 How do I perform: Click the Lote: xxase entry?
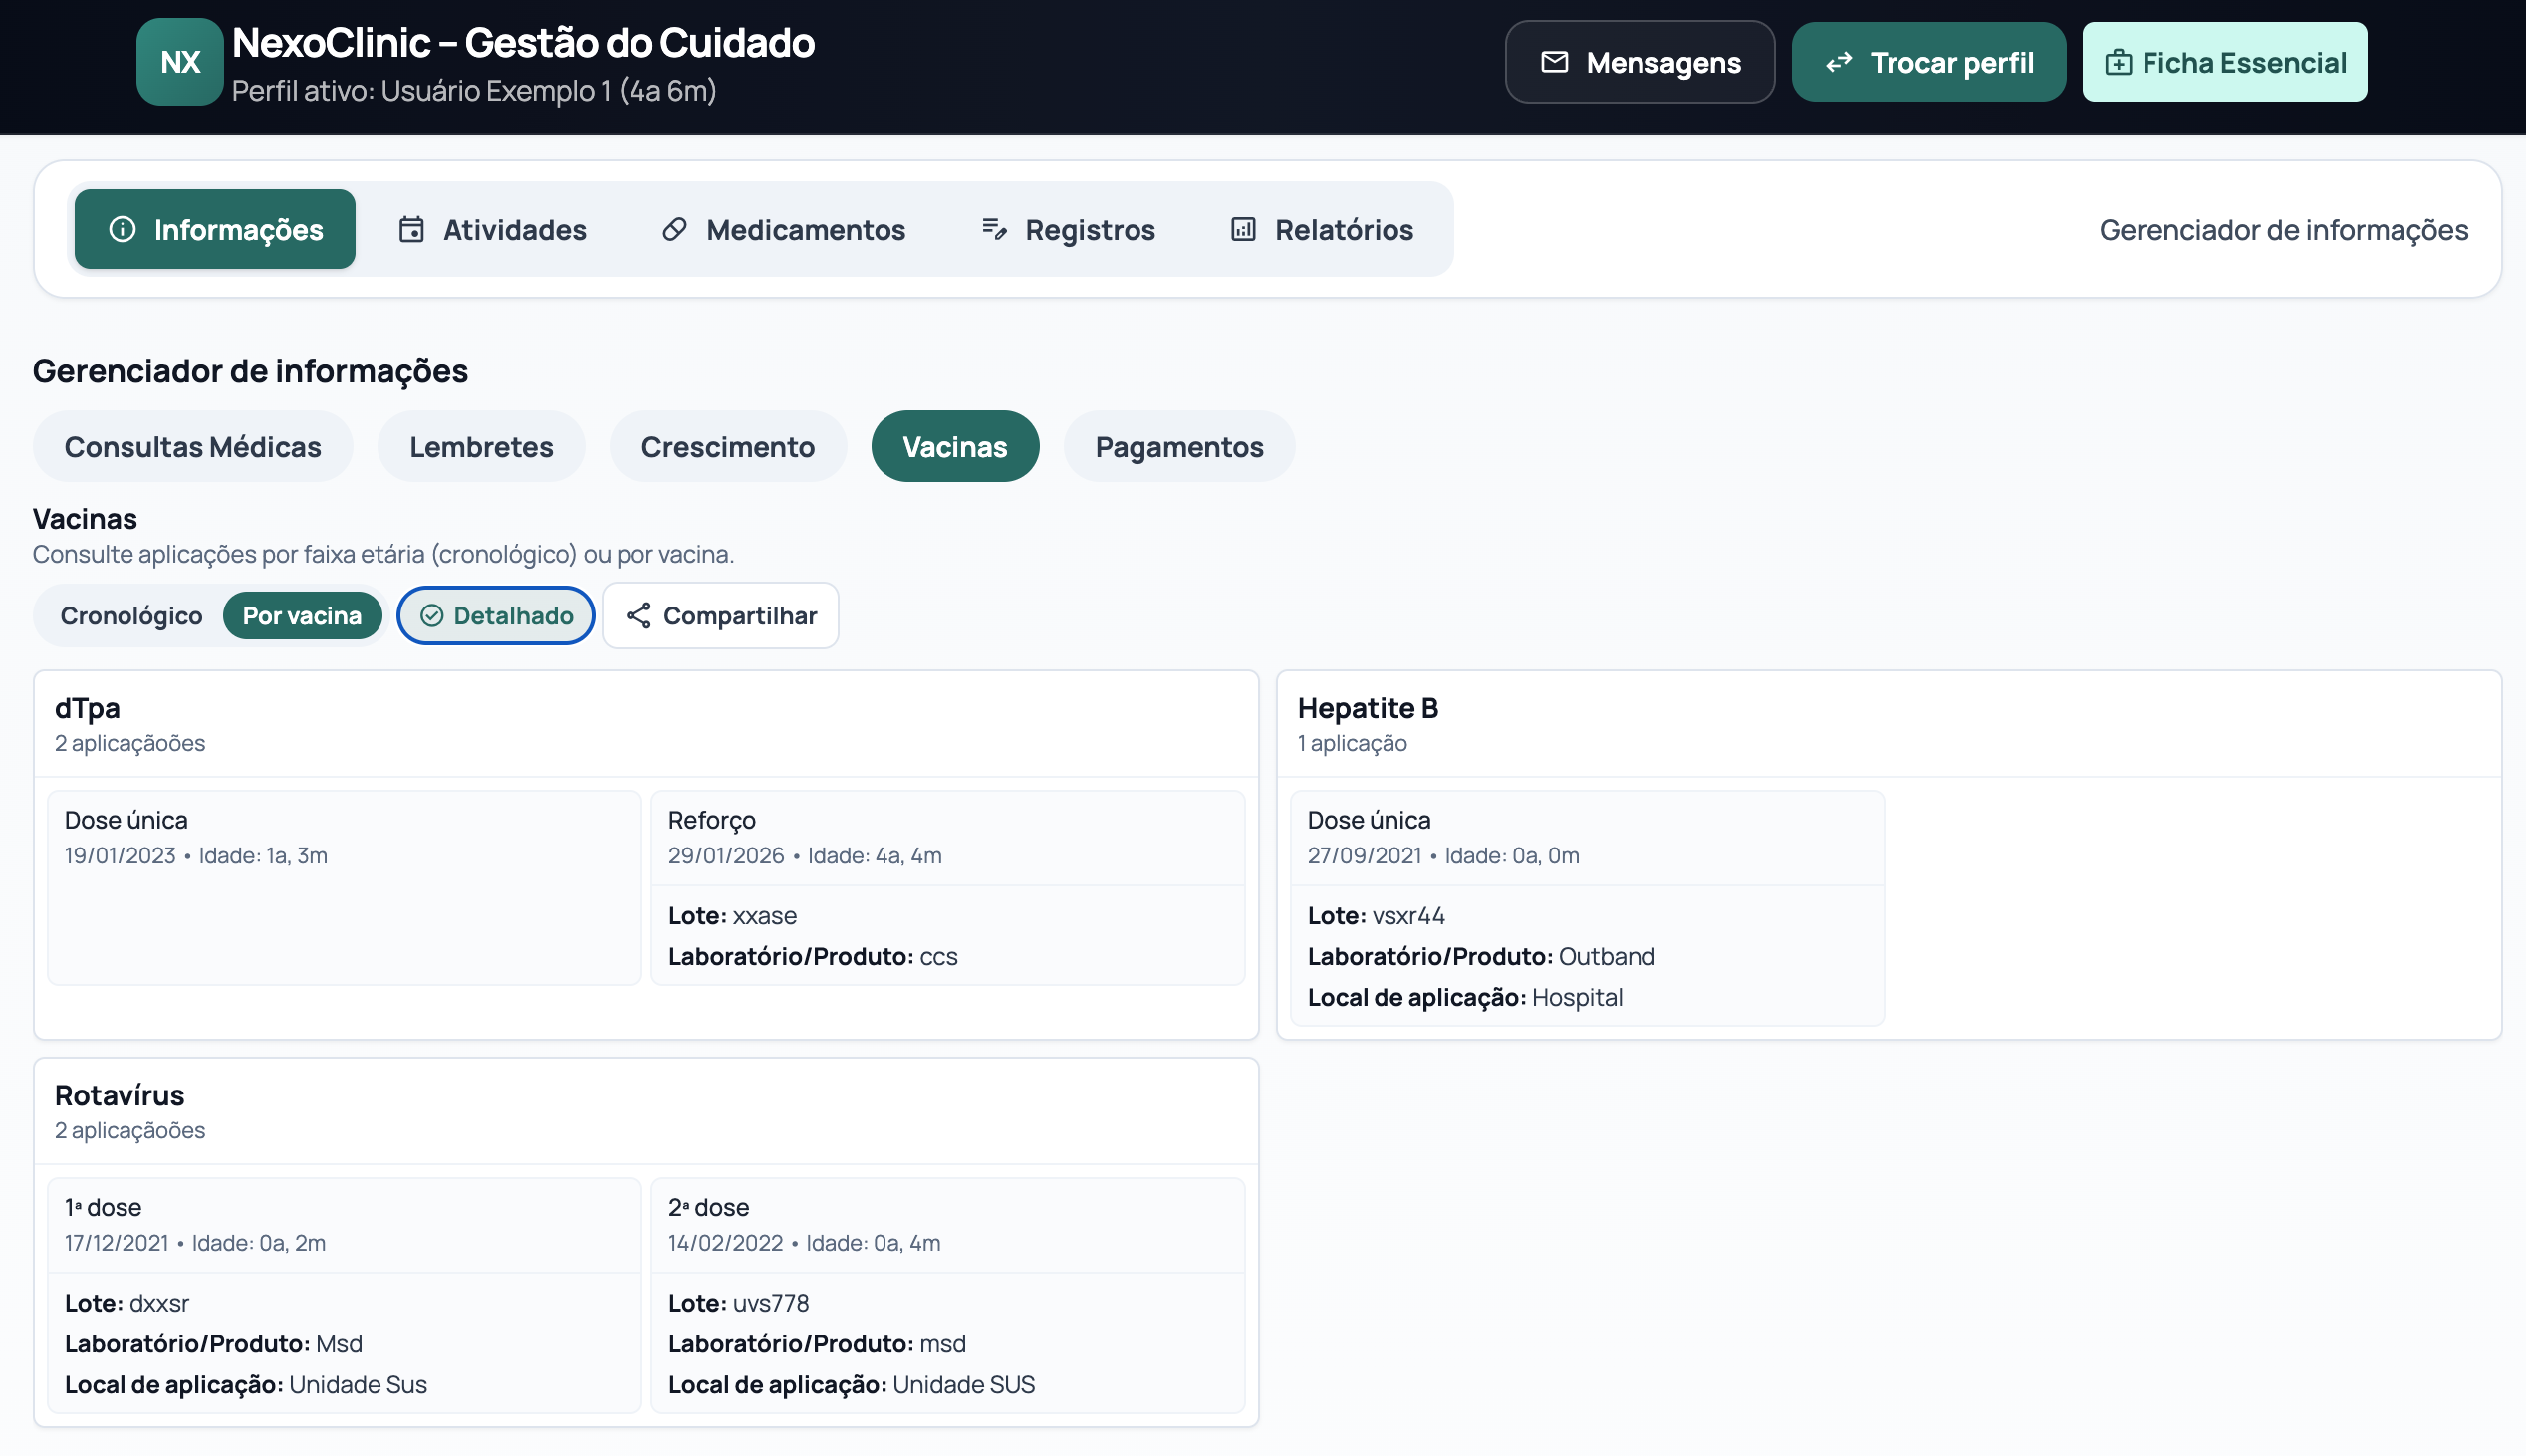pyautogui.click(x=732, y=916)
